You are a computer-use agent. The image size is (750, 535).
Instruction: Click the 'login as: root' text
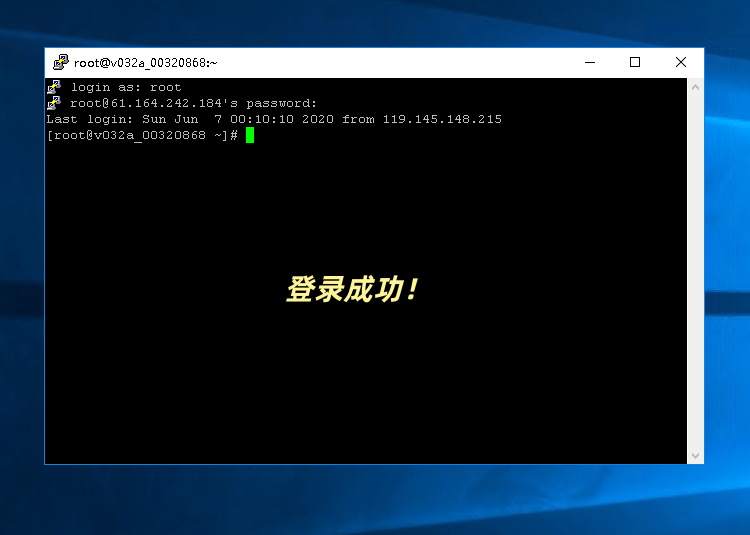pyautogui.click(x=126, y=87)
